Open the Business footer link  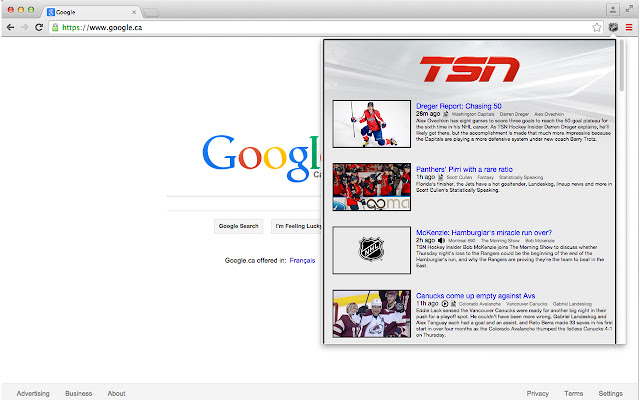click(79, 393)
